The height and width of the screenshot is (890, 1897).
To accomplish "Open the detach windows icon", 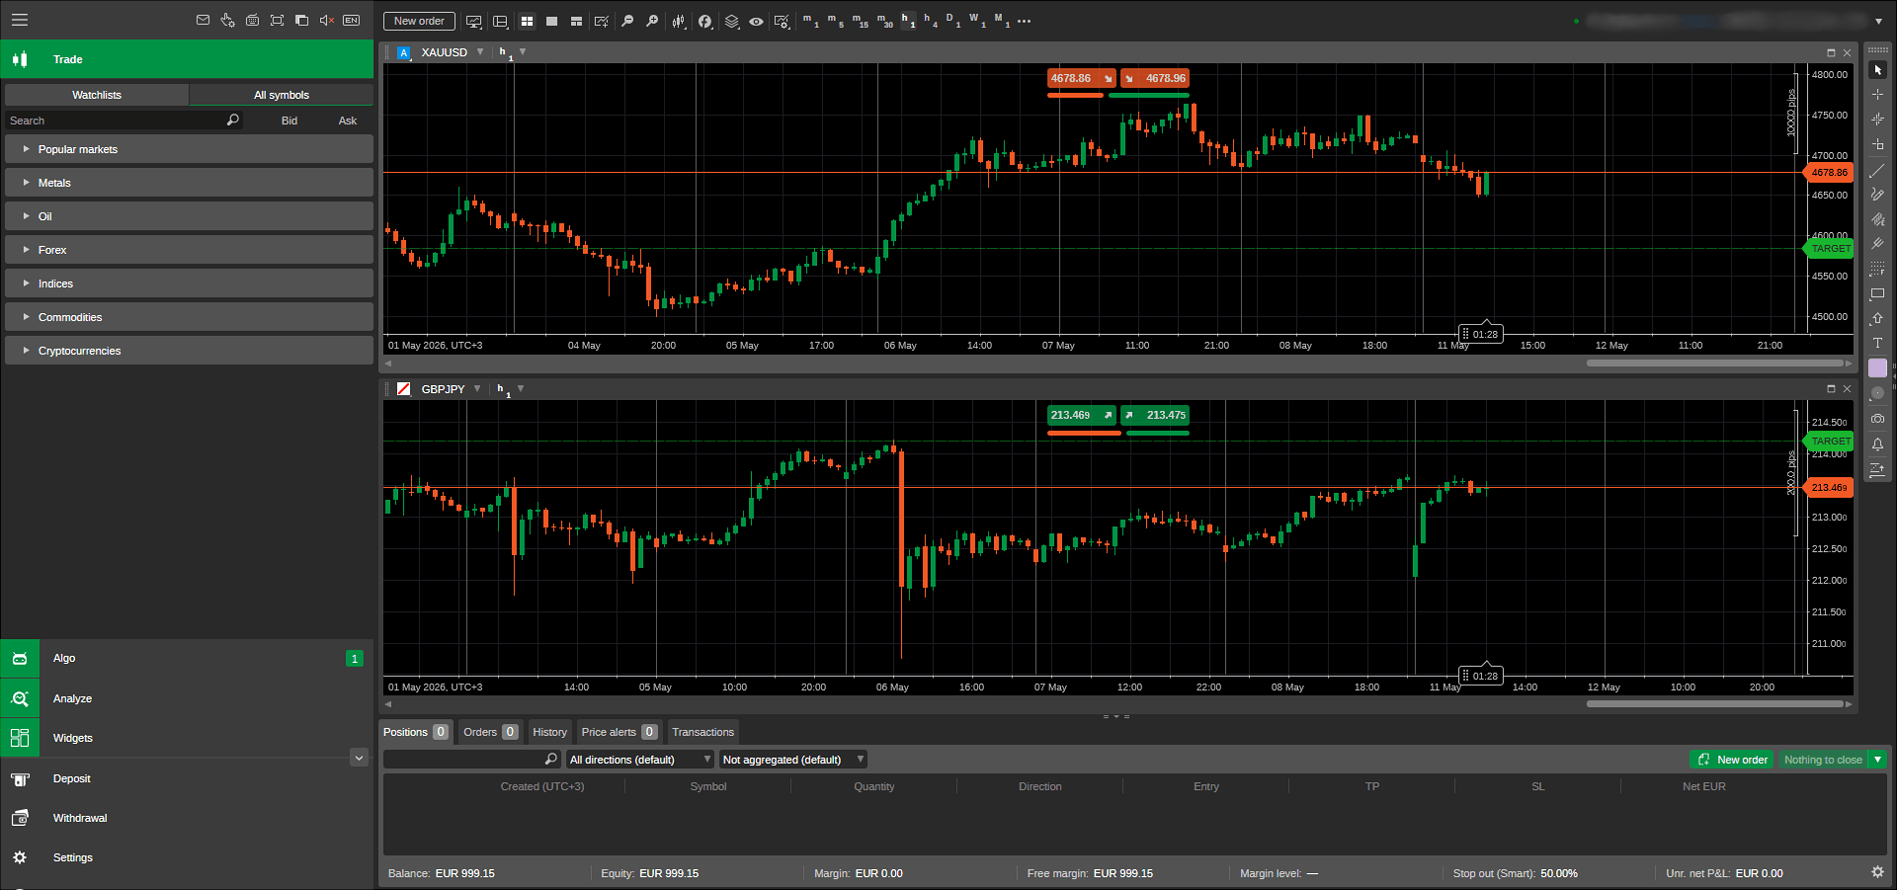I will (302, 20).
